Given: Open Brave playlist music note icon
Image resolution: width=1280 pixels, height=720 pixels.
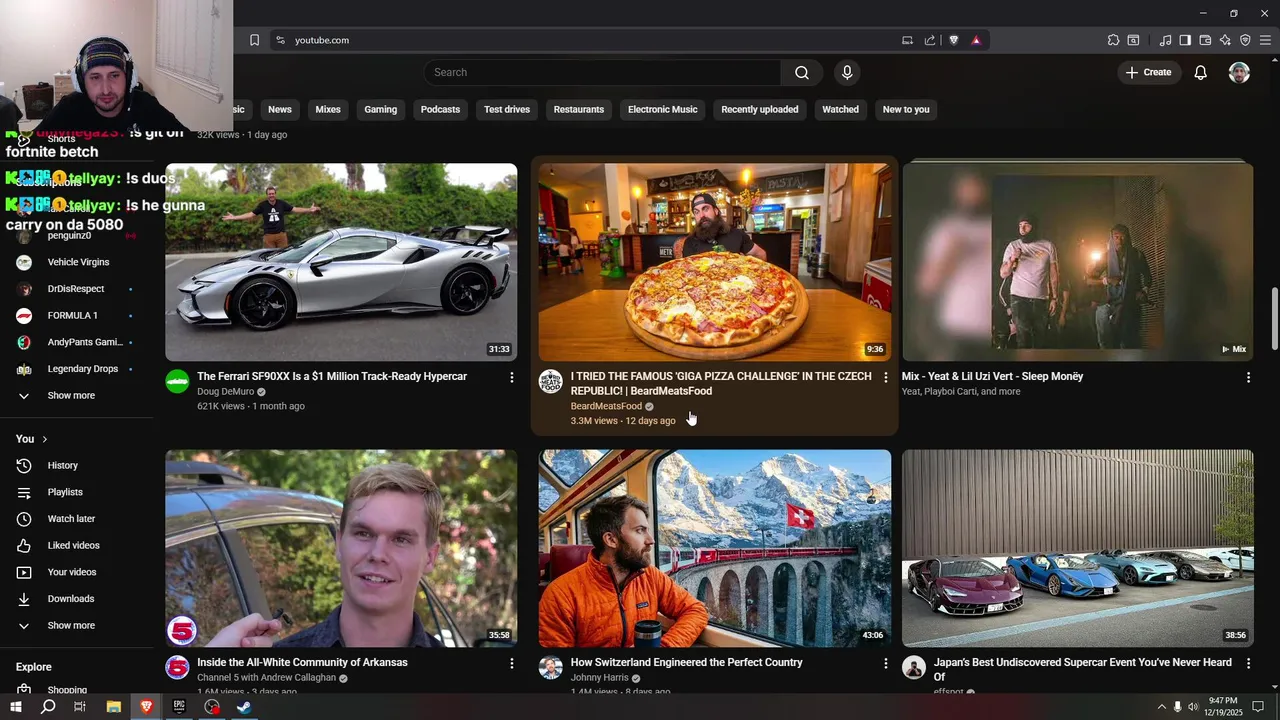Looking at the screenshot, I should click(x=1165, y=40).
